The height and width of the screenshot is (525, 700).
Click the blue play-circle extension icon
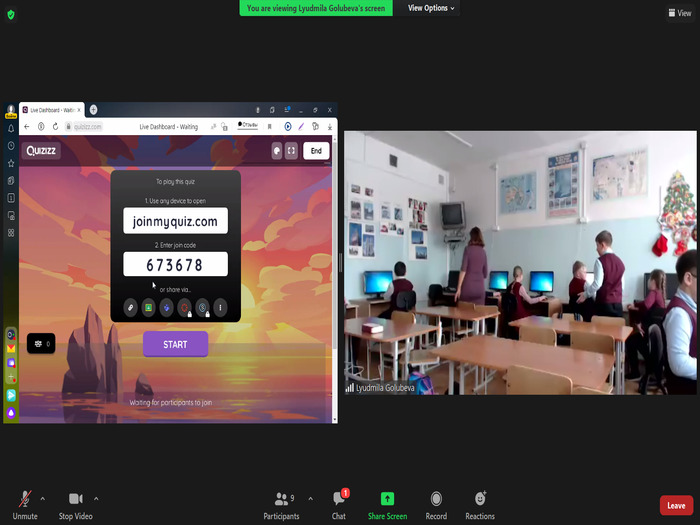[288, 127]
